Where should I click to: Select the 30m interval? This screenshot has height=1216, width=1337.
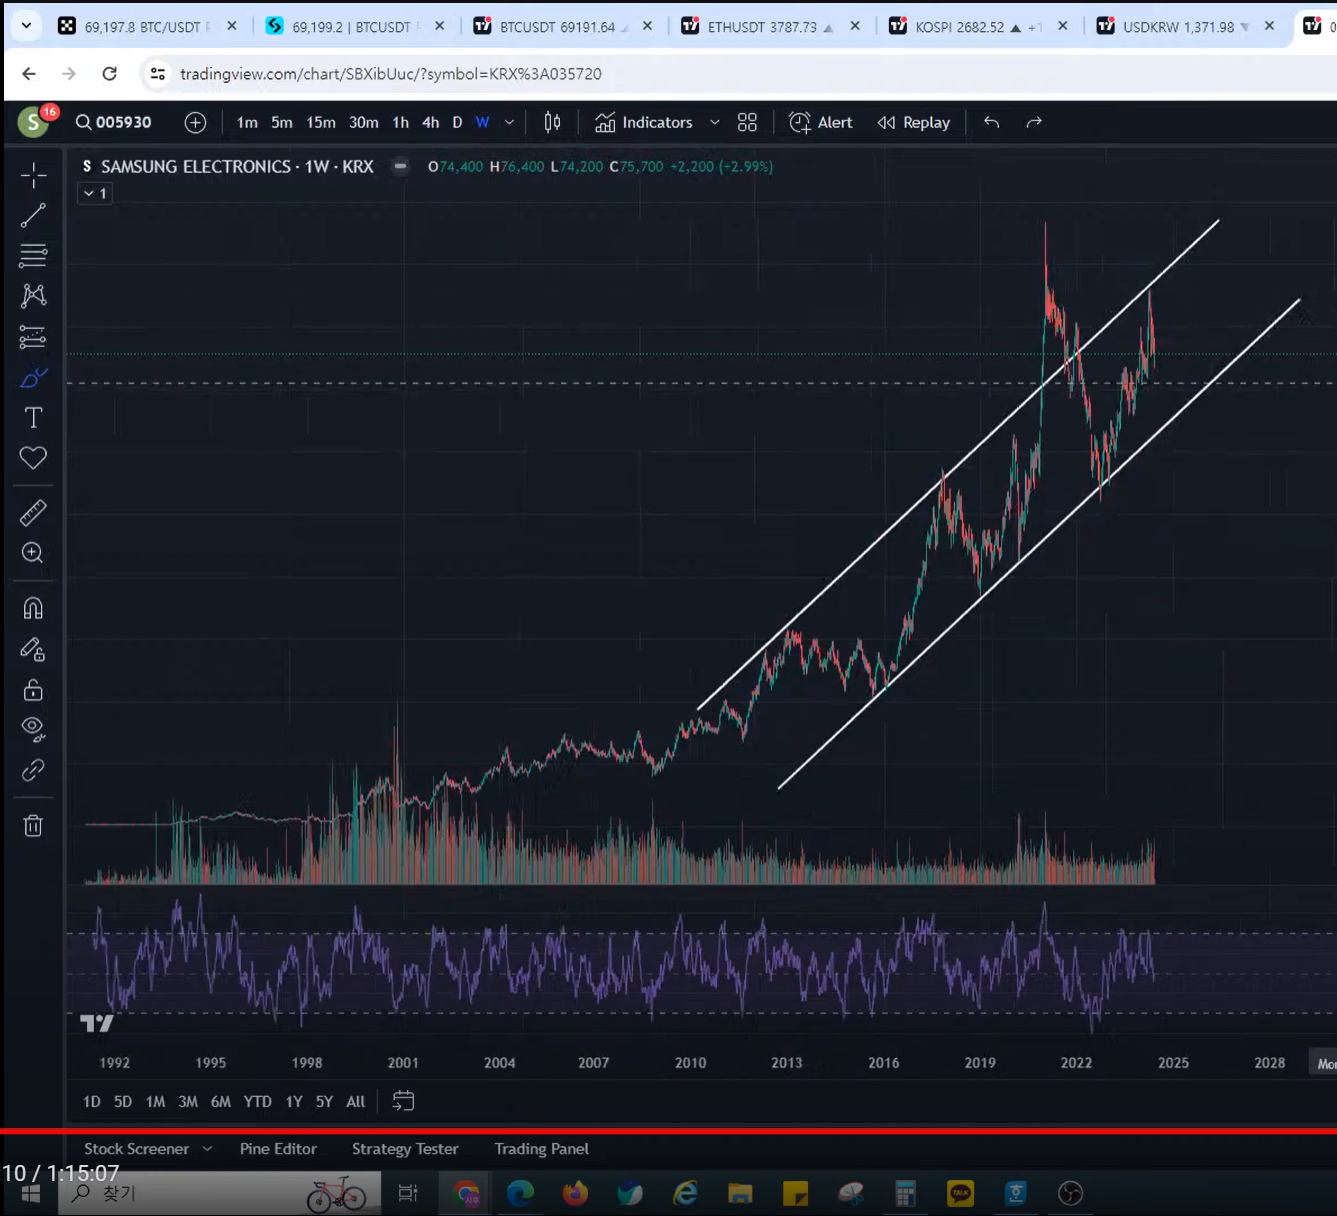364,122
